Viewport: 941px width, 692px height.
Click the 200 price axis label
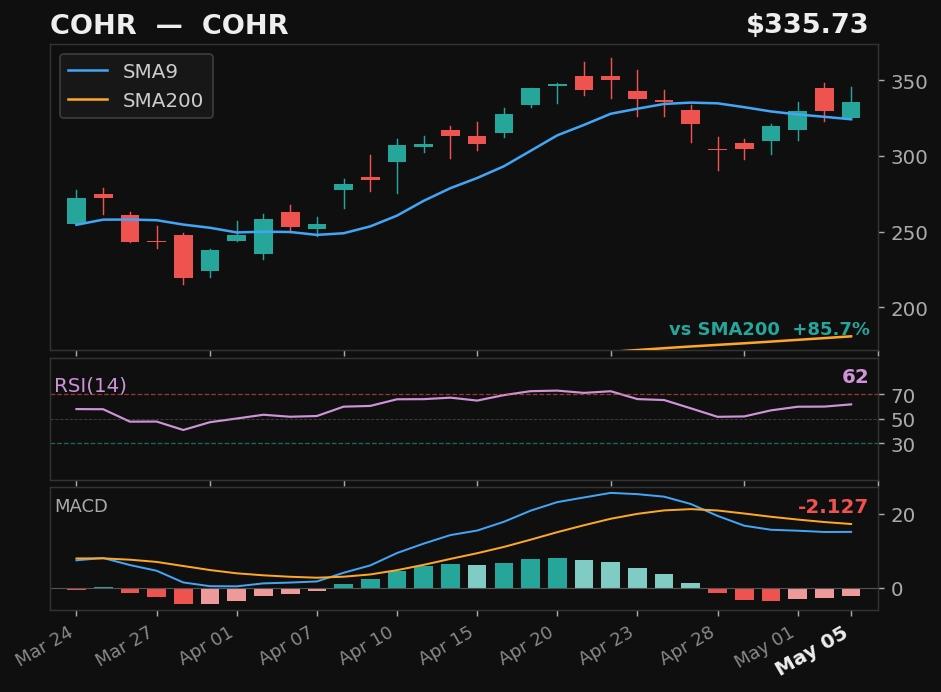(x=909, y=309)
